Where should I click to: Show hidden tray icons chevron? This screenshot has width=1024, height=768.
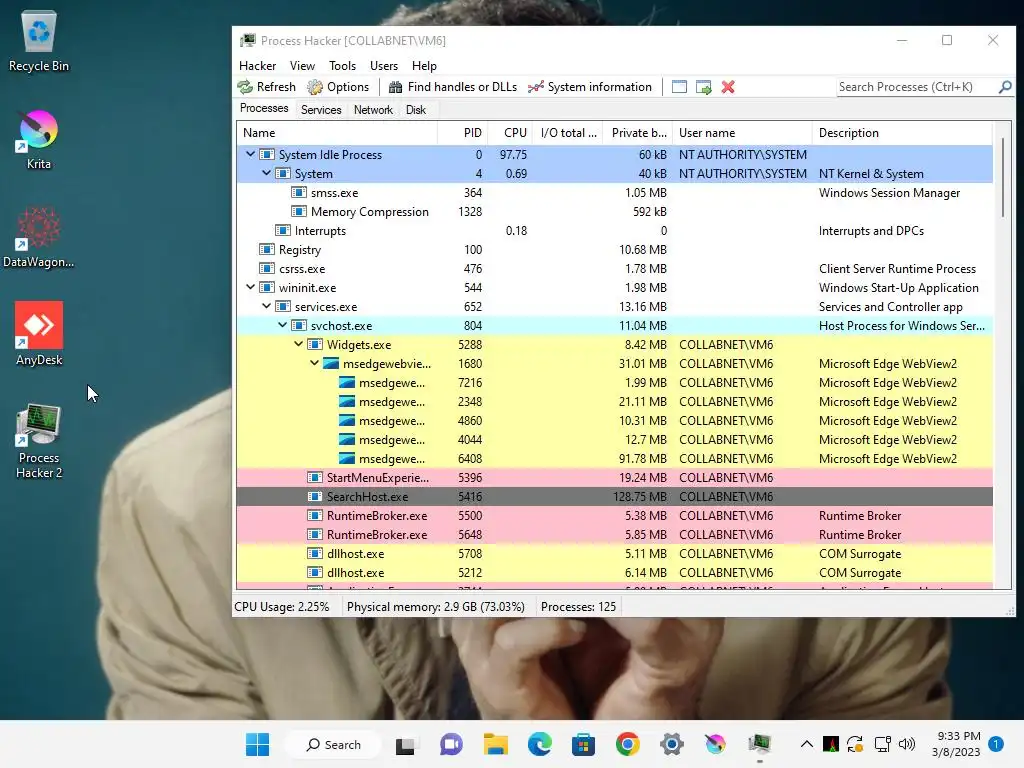pos(807,744)
